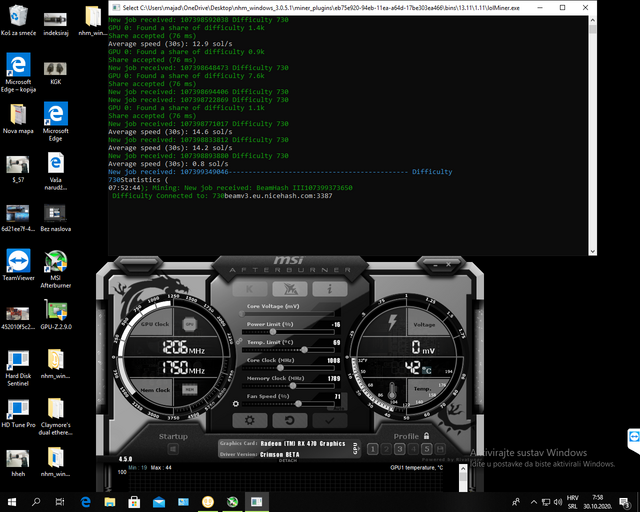Click the Fan Speed value 71

[337, 396]
